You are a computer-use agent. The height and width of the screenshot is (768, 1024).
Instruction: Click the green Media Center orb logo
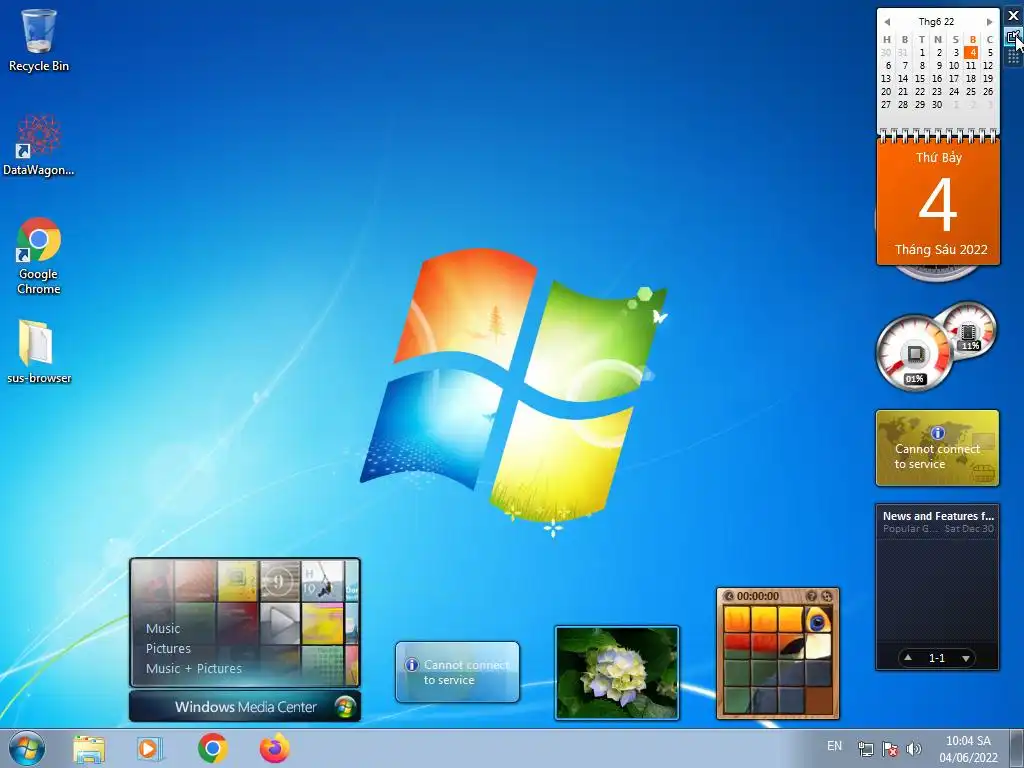coord(345,707)
